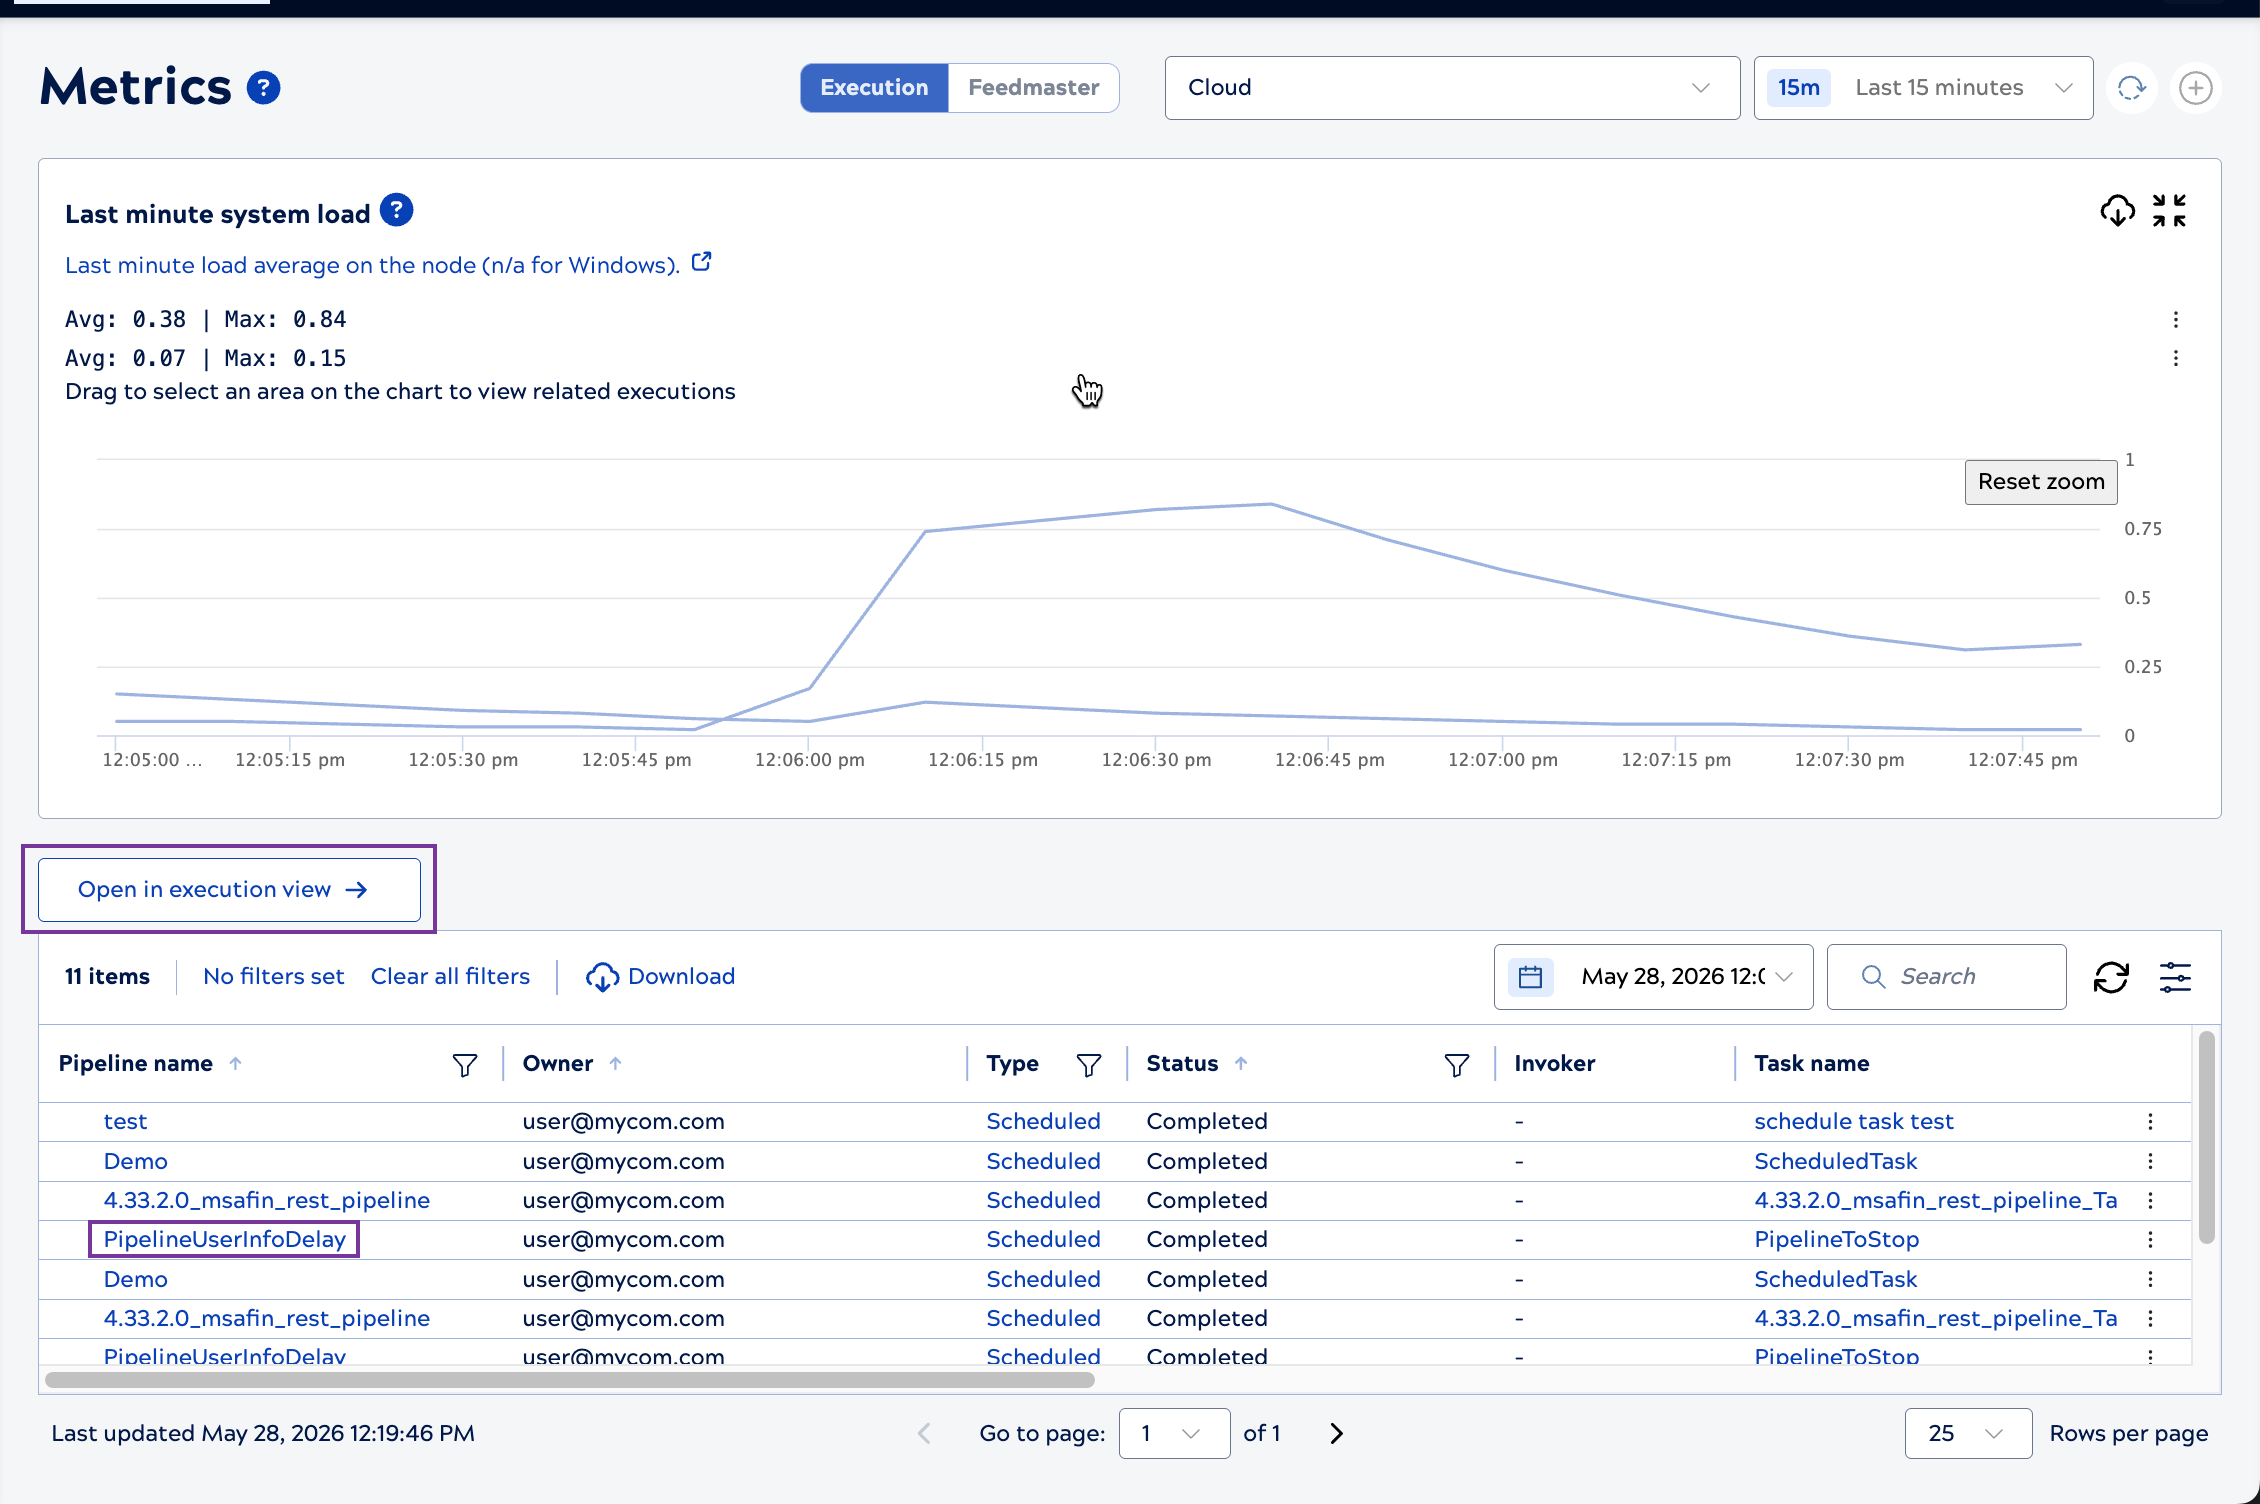Filter the Pipeline name column

[x=465, y=1065]
